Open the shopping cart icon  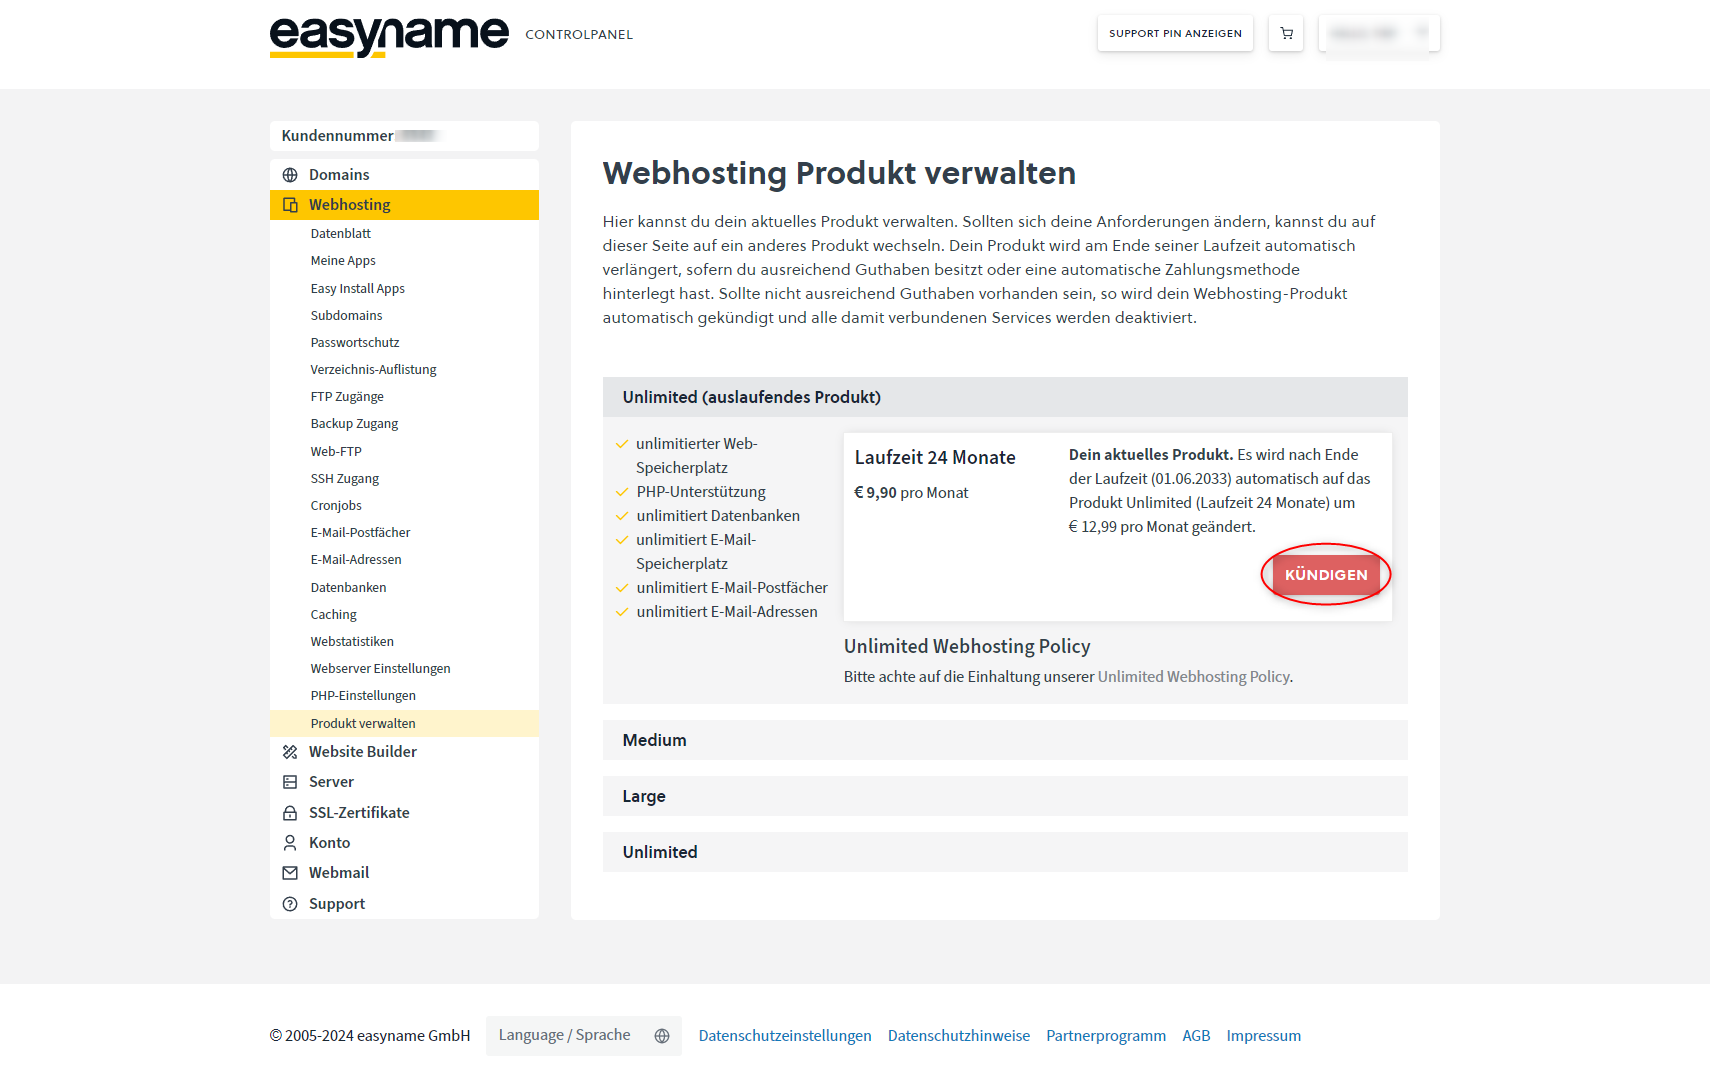point(1286,33)
